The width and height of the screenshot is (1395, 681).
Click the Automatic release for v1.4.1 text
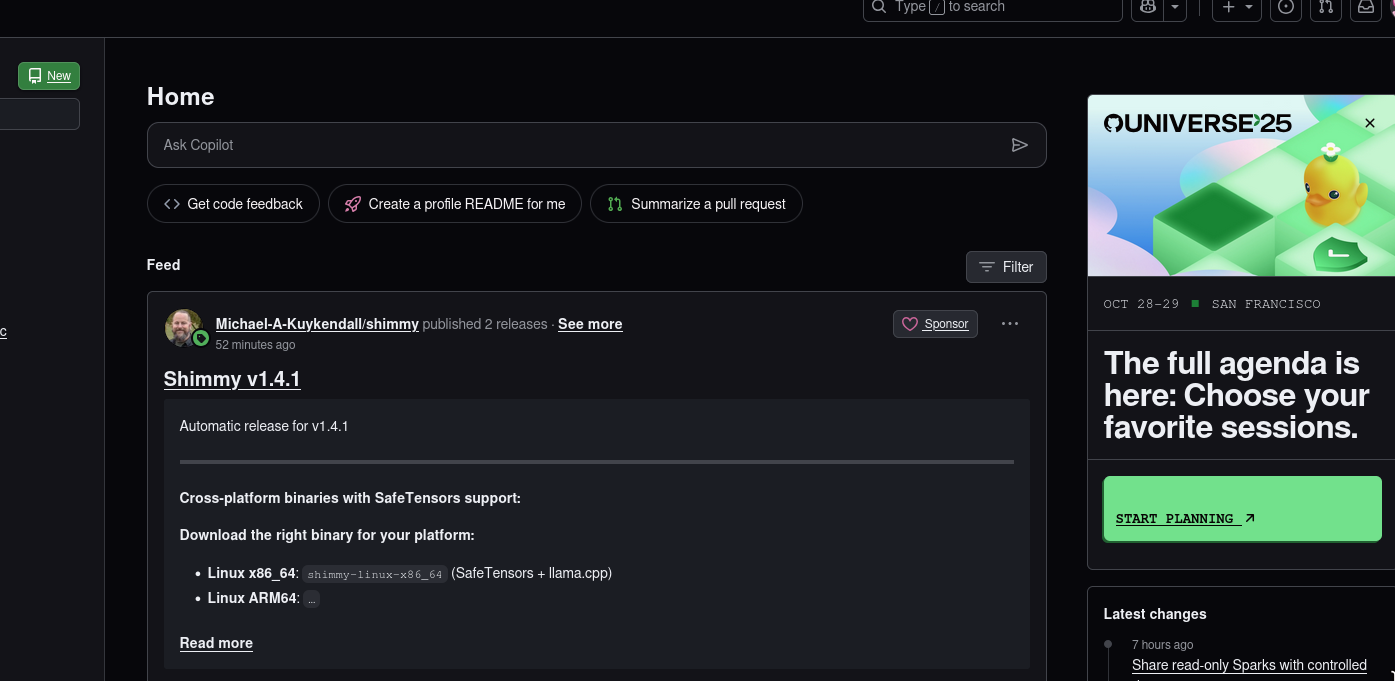[264, 426]
